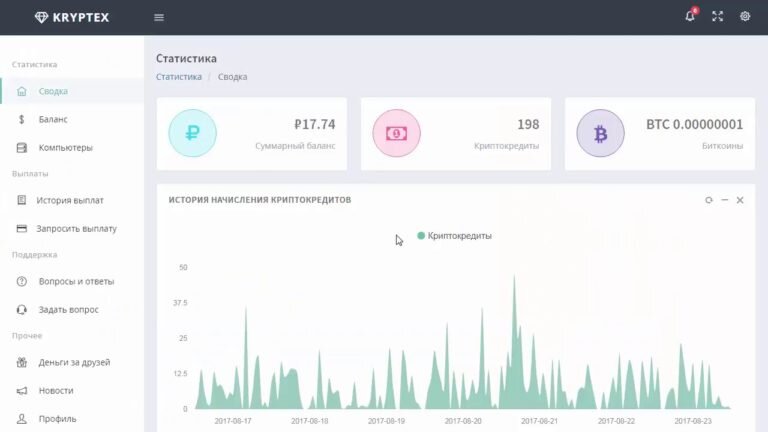Open the Профиль page
The image size is (768, 432).
72,419
